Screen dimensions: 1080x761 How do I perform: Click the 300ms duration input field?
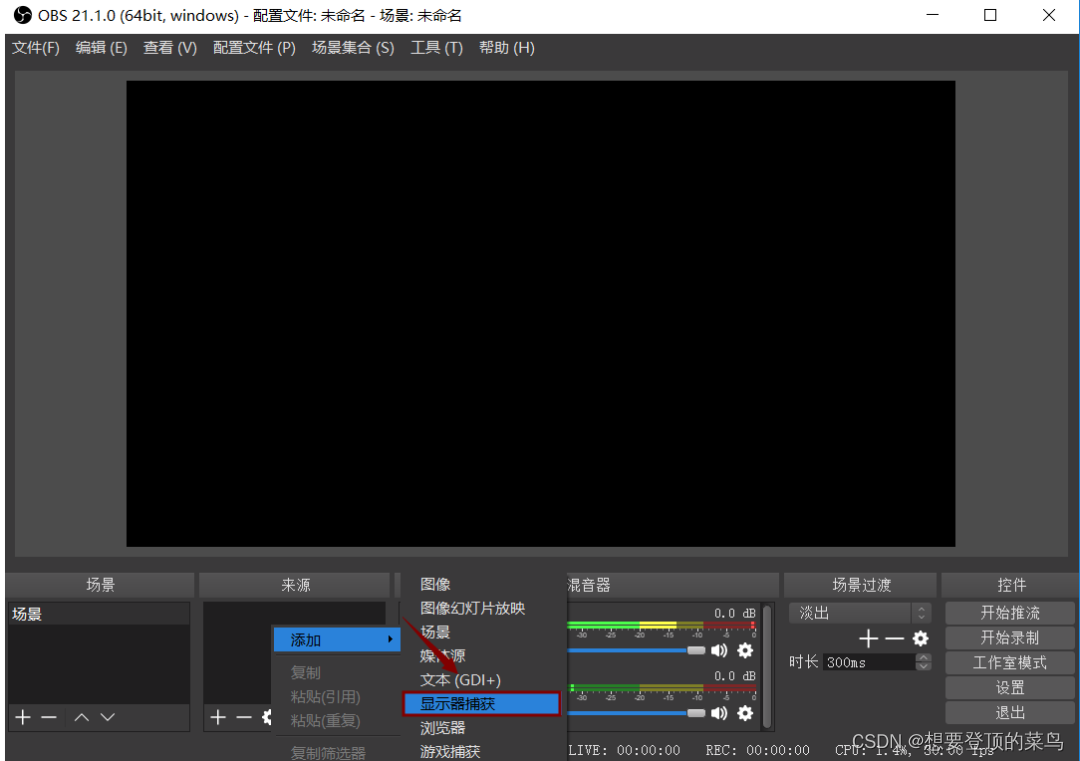coord(869,662)
